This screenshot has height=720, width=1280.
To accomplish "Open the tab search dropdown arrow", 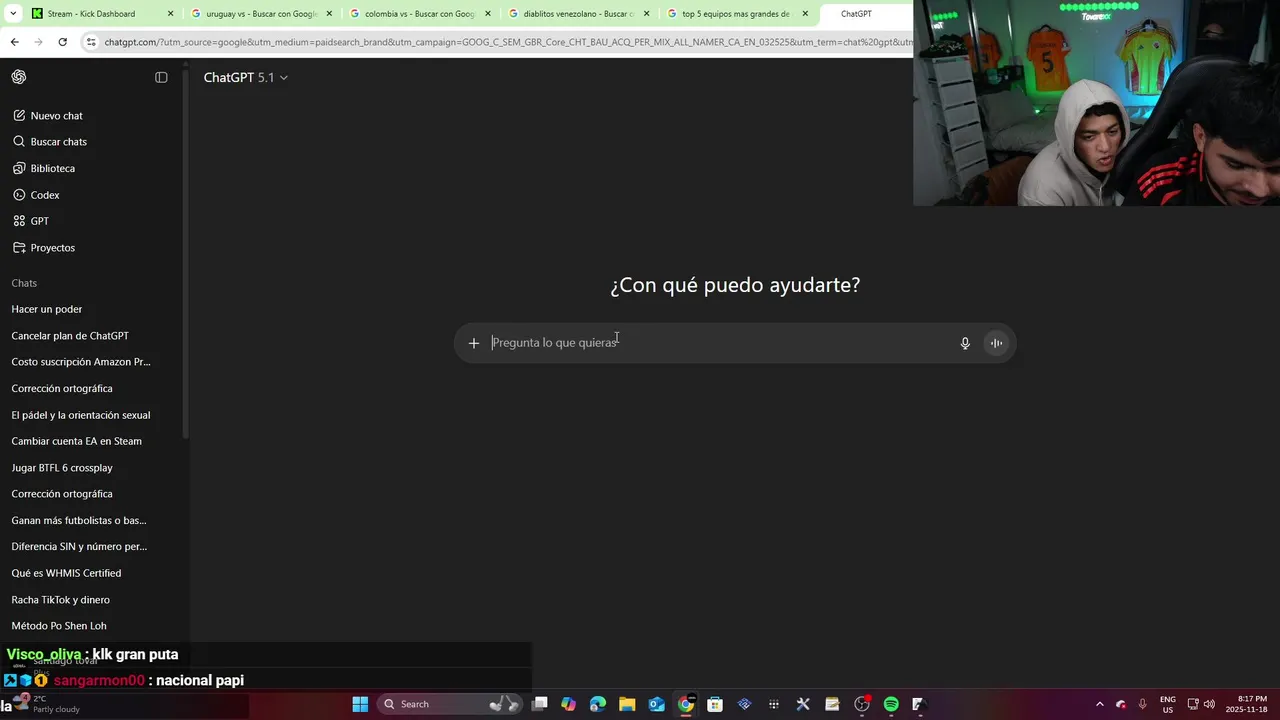I will [x=12, y=14].
